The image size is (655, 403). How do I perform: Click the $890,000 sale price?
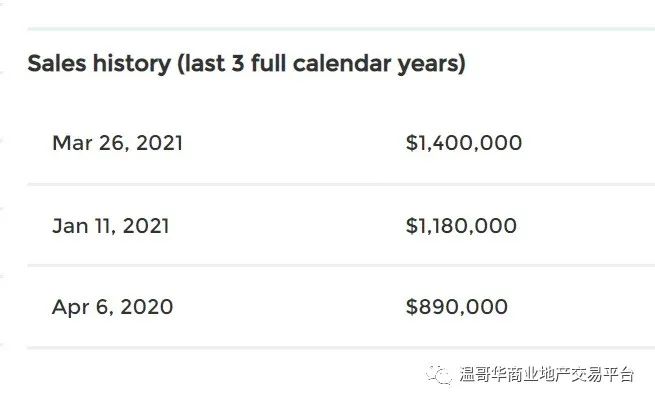click(x=457, y=307)
